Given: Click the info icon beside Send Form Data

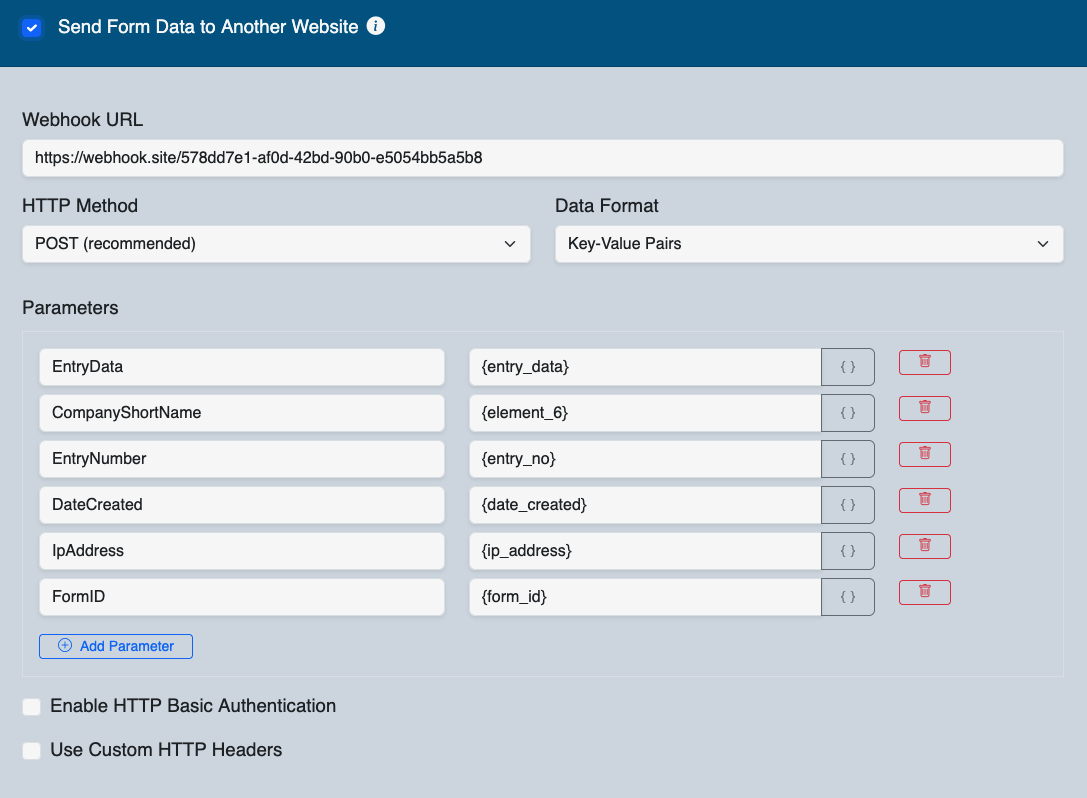Looking at the screenshot, I should point(376,27).
